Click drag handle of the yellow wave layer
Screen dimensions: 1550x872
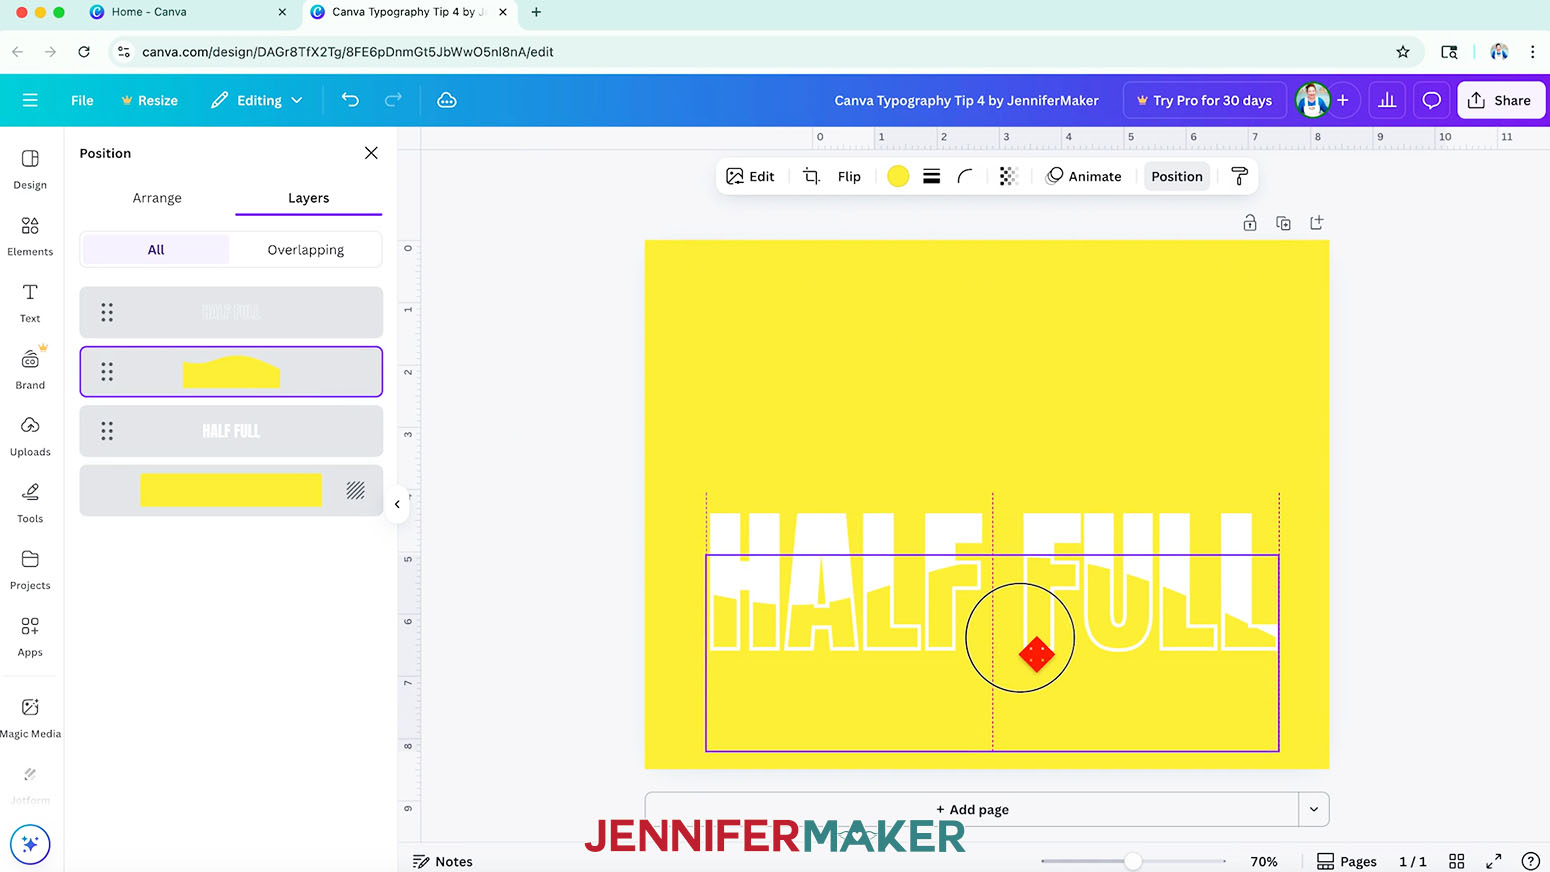pyautogui.click(x=107, y=372)
